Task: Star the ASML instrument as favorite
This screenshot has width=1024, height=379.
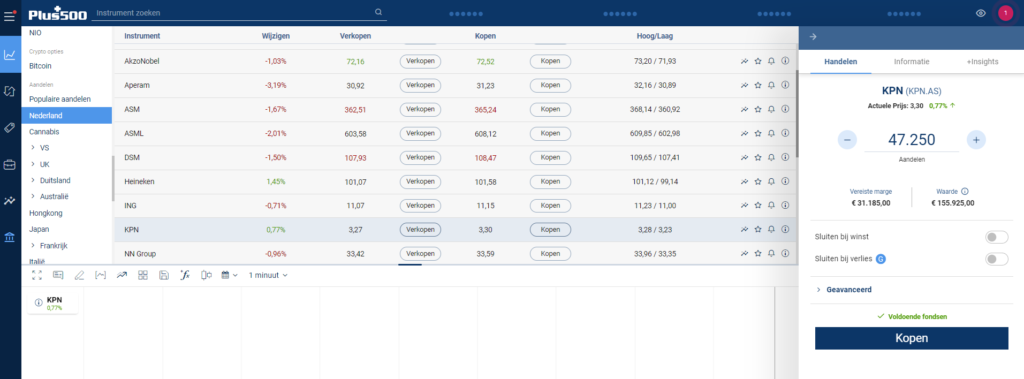Action: coord(758,133)
